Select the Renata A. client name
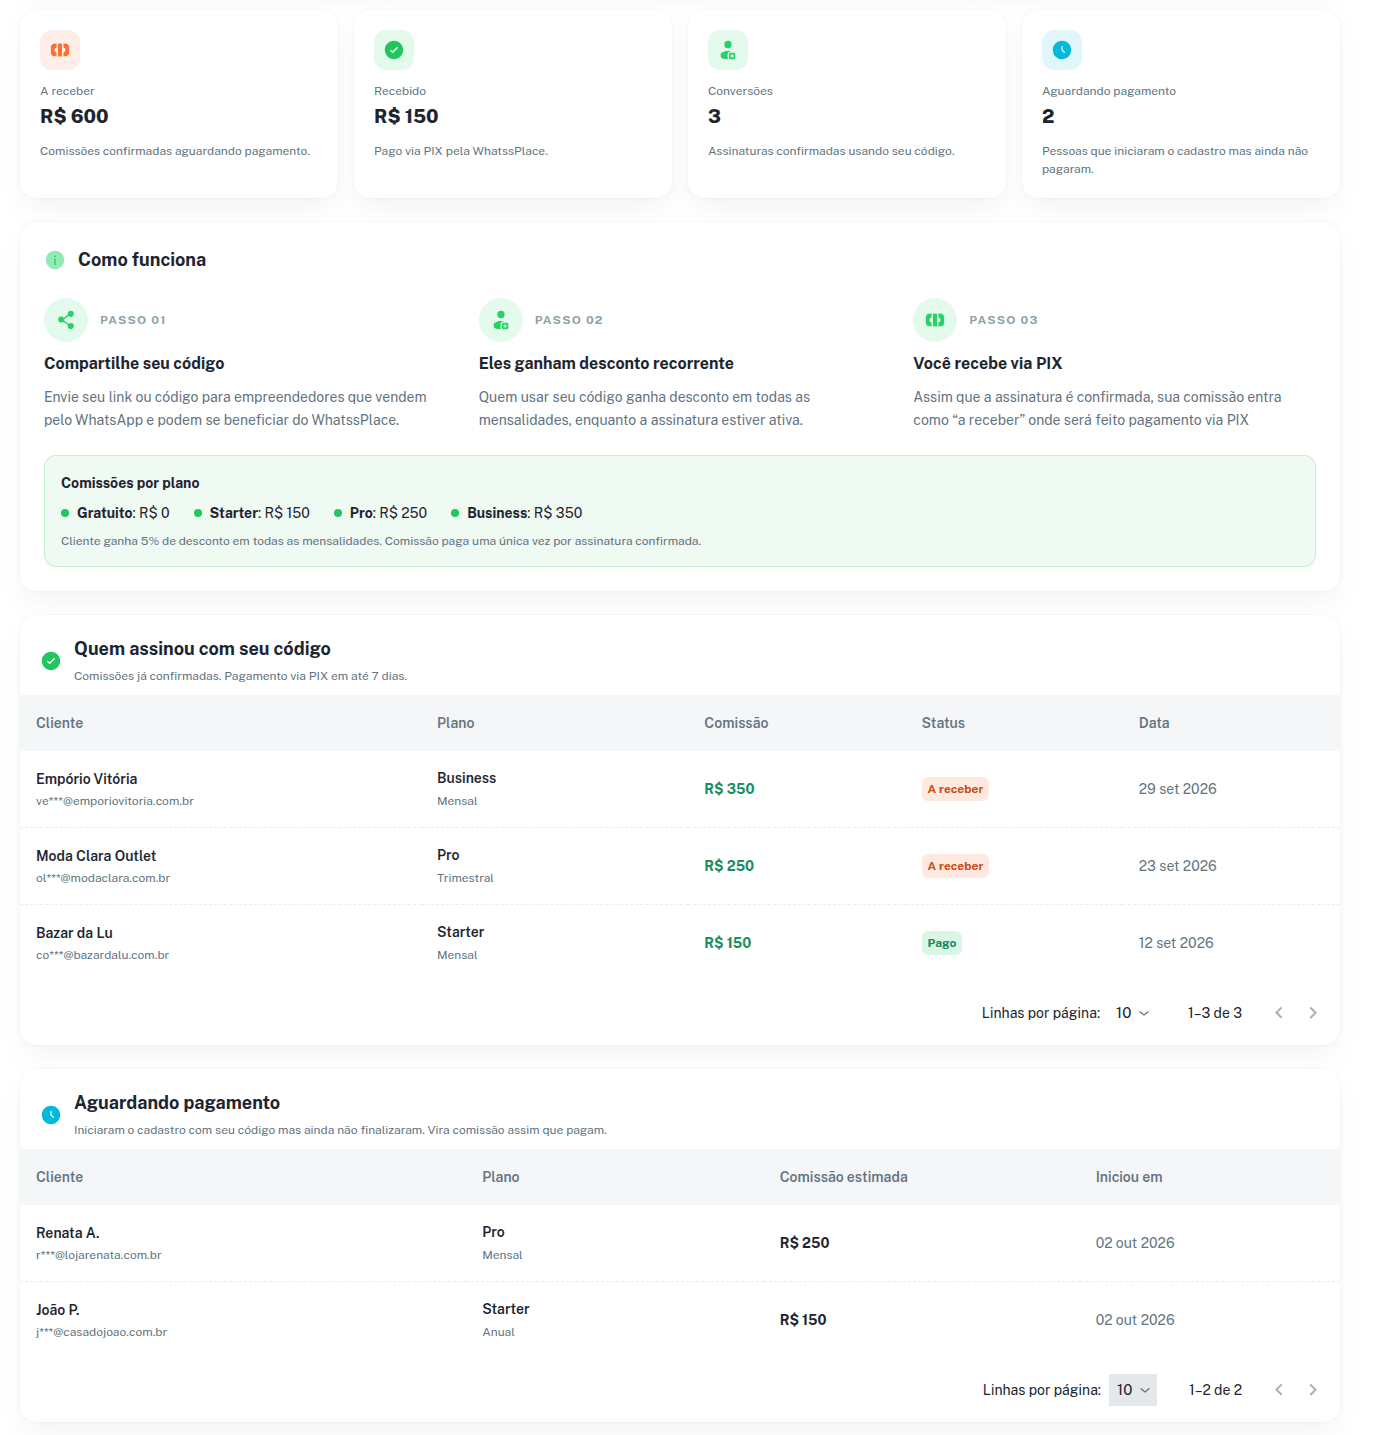The image size is (1380, 1435). [68, 1233]
